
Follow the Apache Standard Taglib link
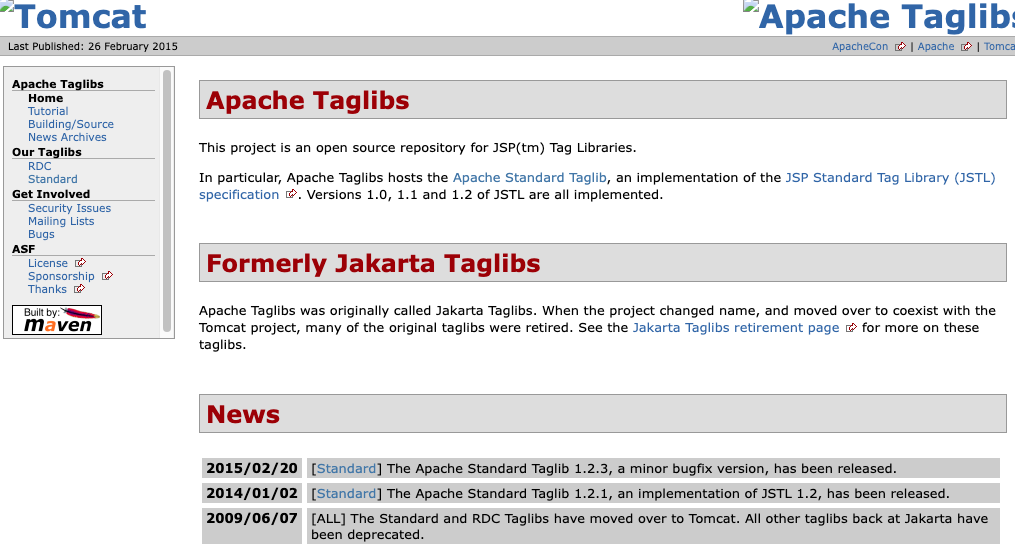tap(530, 177)
